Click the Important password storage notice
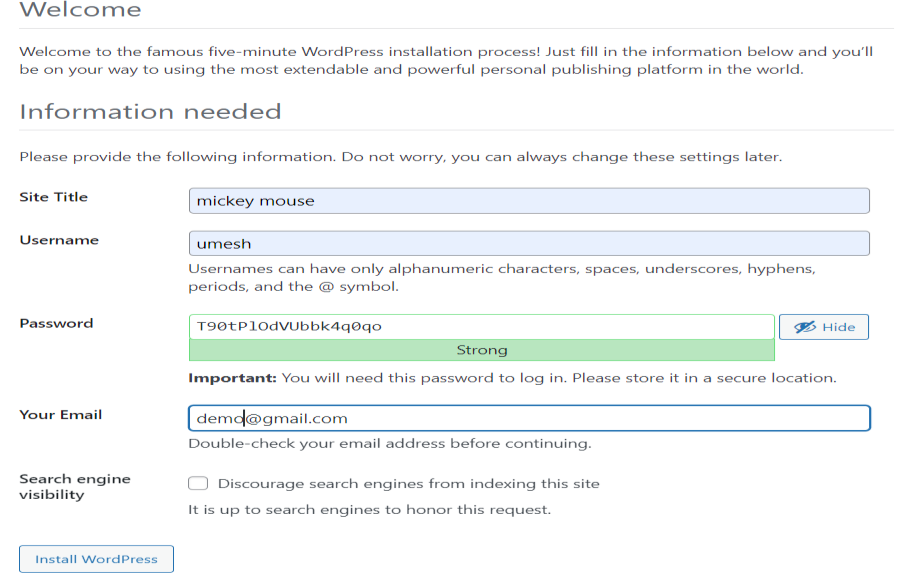The width and height of the screenshot is (907, 574). (512, 378)
